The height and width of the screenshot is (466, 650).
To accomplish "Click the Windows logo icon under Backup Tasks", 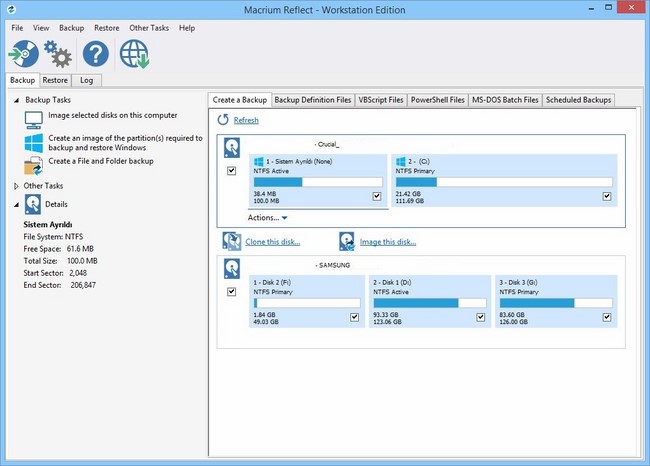I will [33, 142].
